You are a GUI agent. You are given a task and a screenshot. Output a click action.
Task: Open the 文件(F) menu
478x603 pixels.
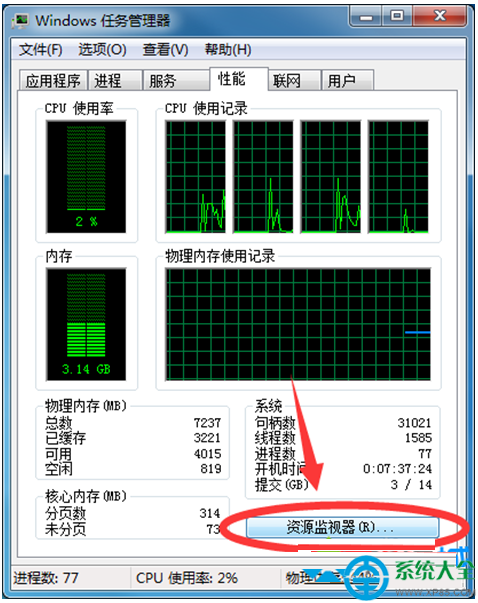point(41,50)
